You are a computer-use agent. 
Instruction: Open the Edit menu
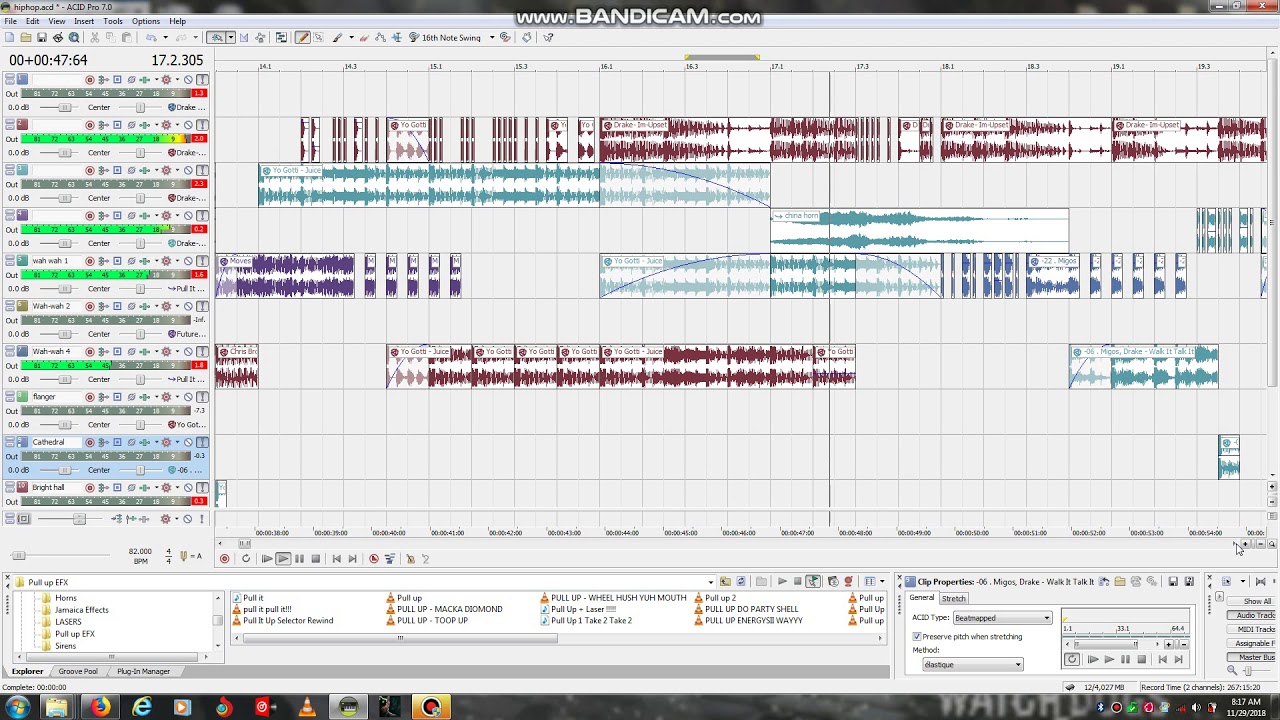pyautogui.click(x=33, y=21)
